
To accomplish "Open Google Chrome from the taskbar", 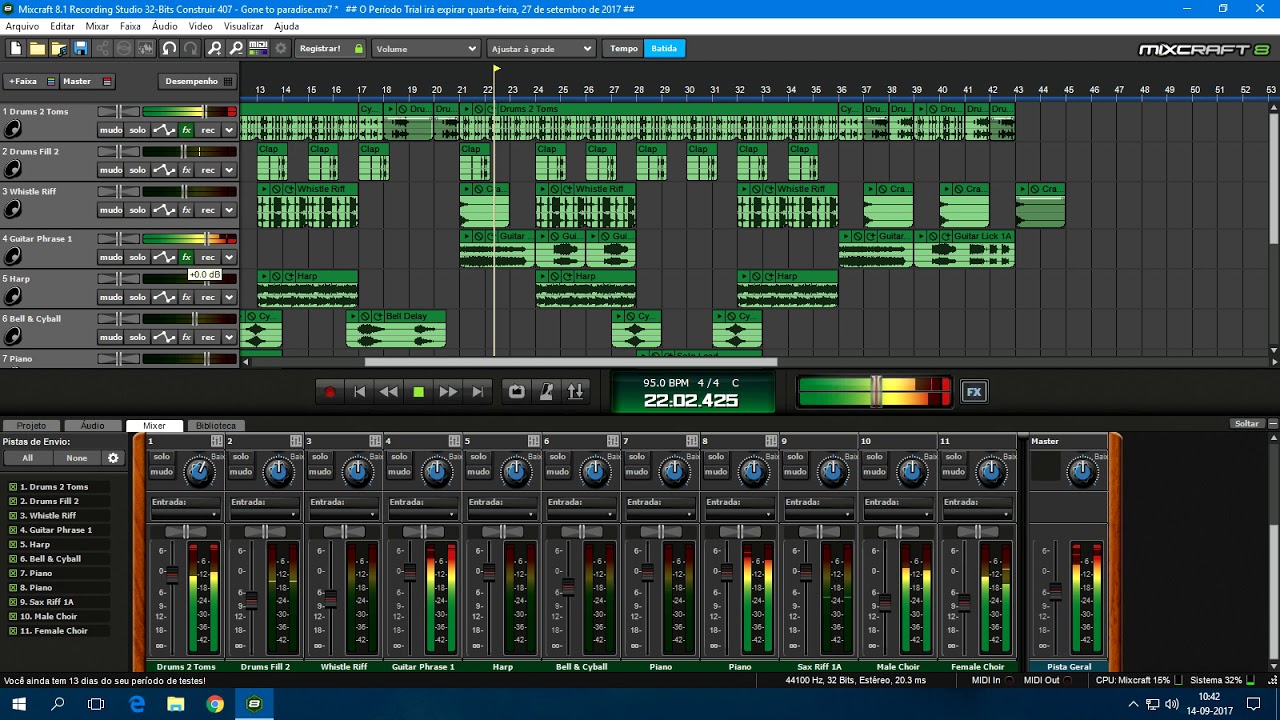I will click(x=215, y=704).
